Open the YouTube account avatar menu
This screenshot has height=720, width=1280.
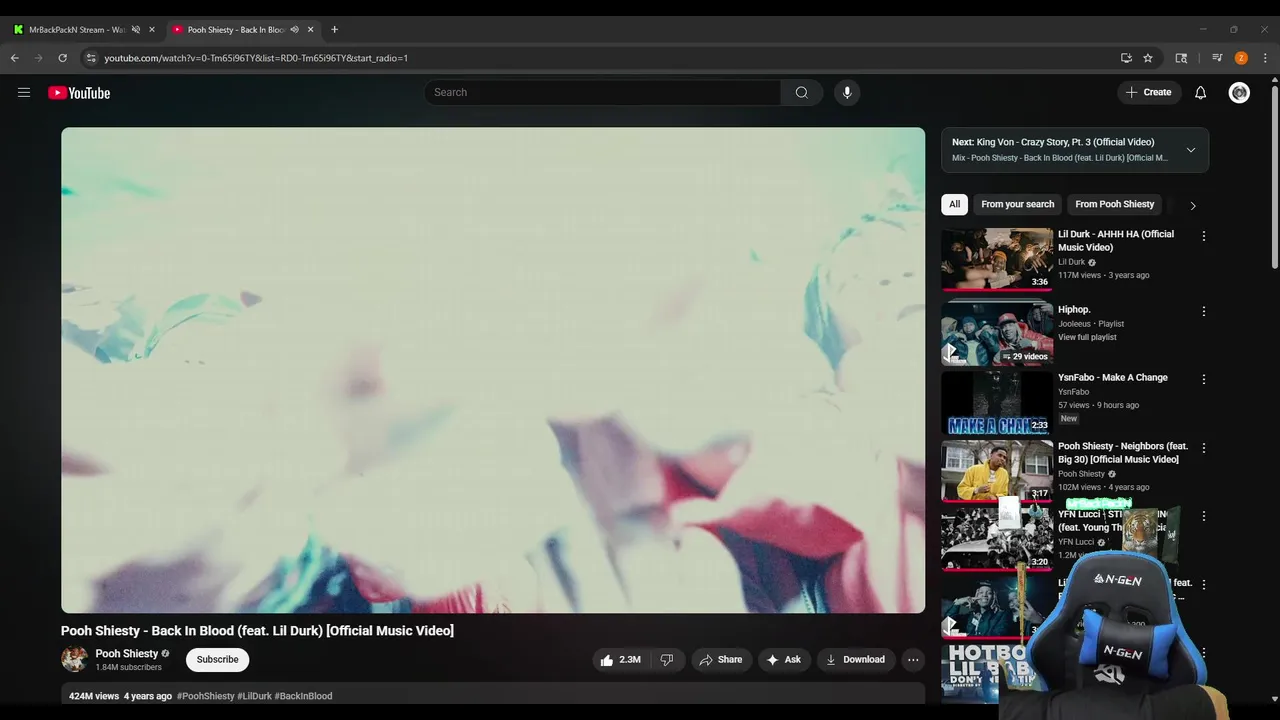click(x=1239, y=93)
